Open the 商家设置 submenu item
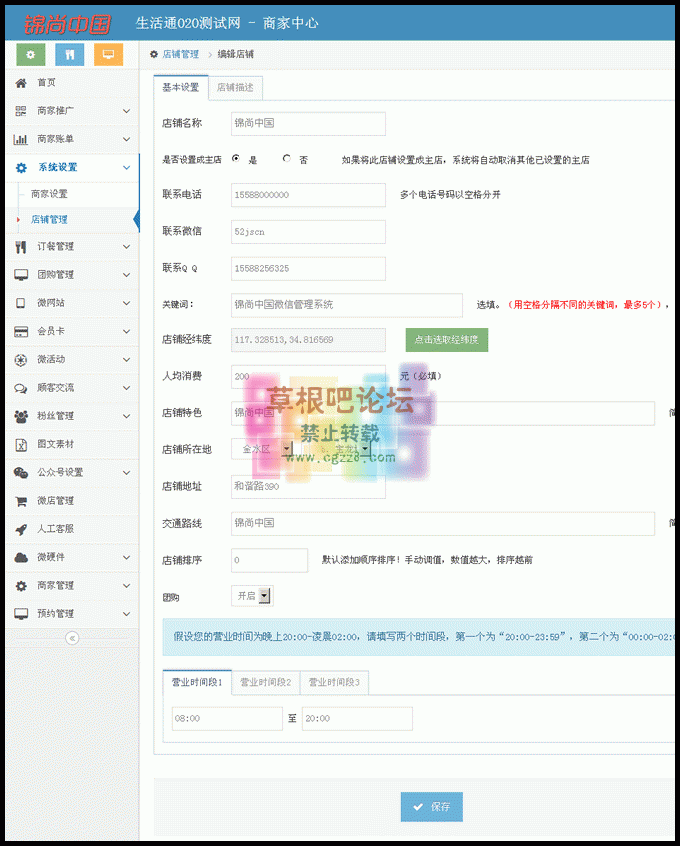The height and width of the screenshot is (846, 680). coord(50,194)
